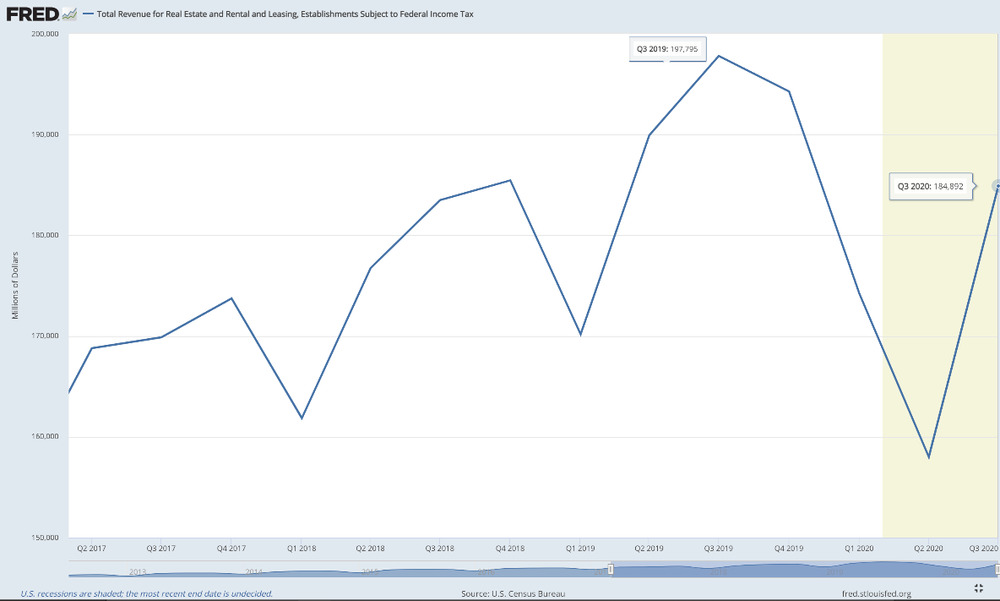This screenshot has height=601, width=1000.
Task: Click the left handle of range navigator
Action: click(611, 569)
